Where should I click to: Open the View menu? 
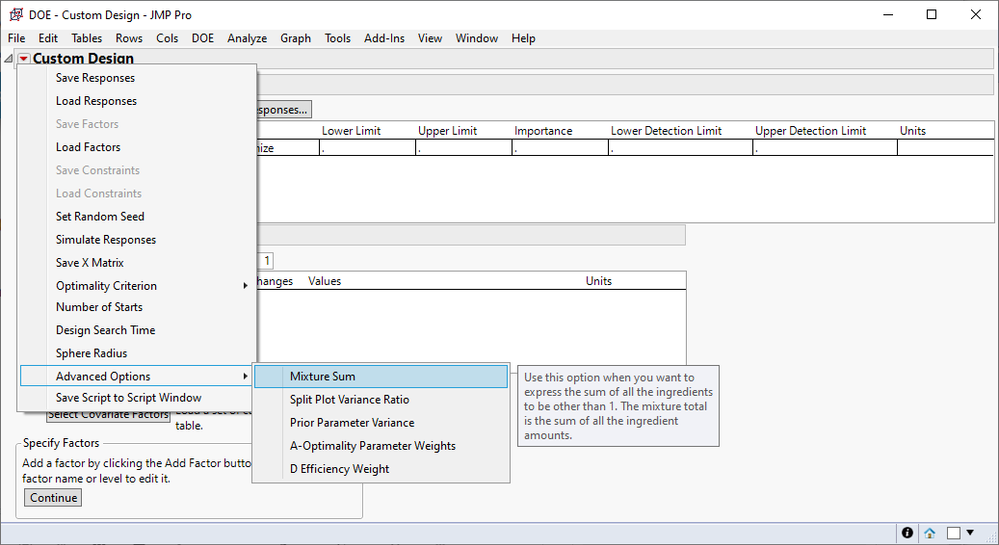pos(430,38)
